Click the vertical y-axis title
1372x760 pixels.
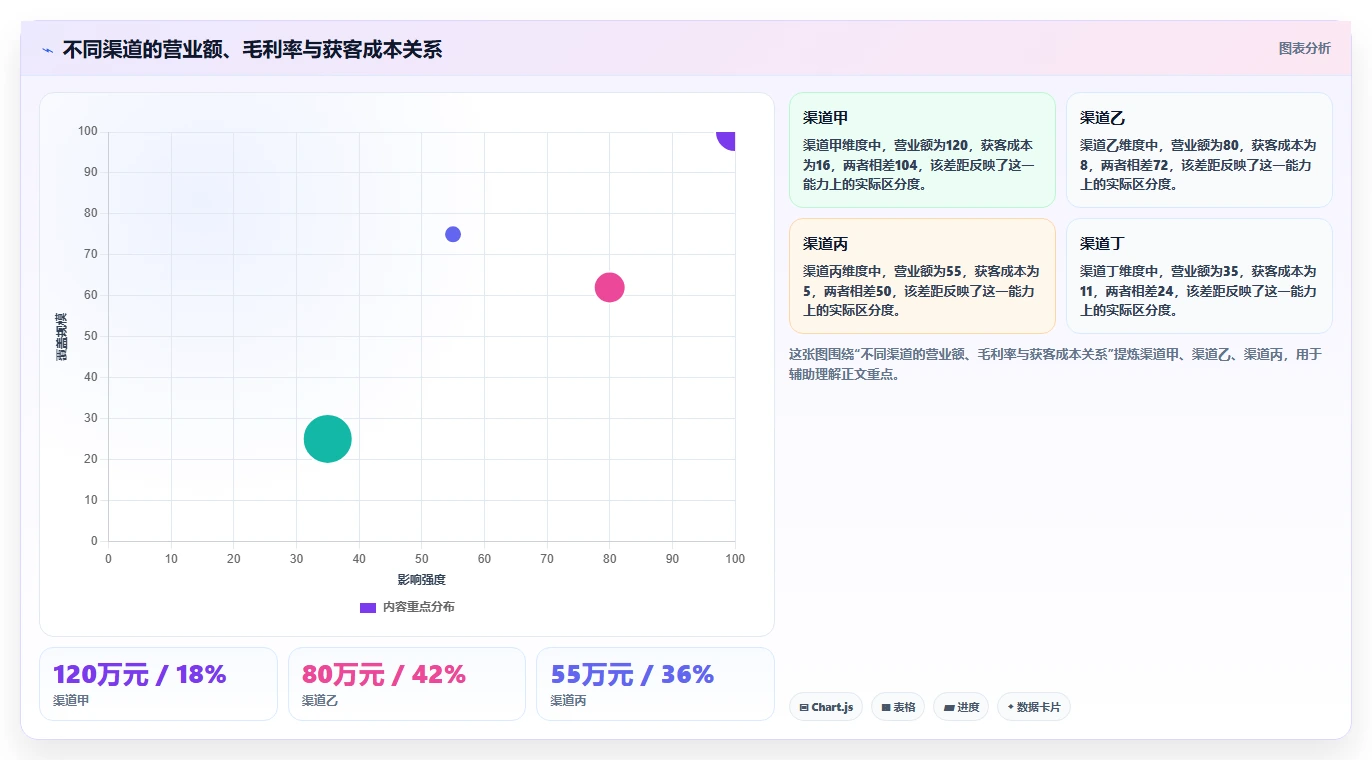click(x=62, y=337)
